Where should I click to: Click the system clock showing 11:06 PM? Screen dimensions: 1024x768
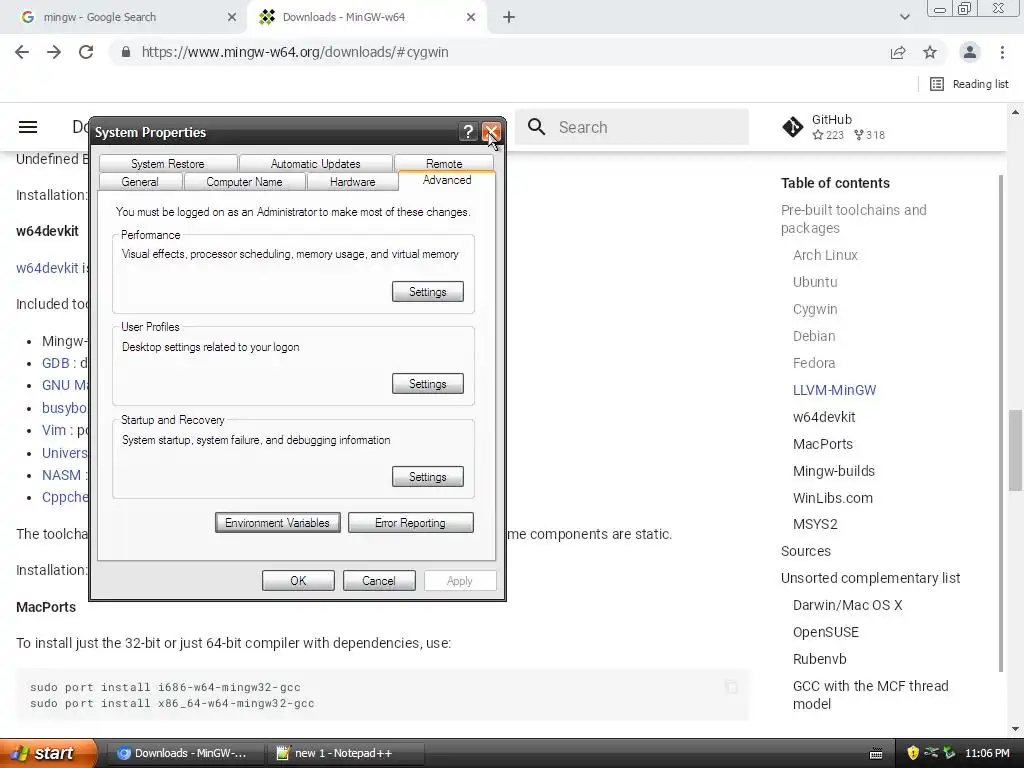[x=987, y=753]
